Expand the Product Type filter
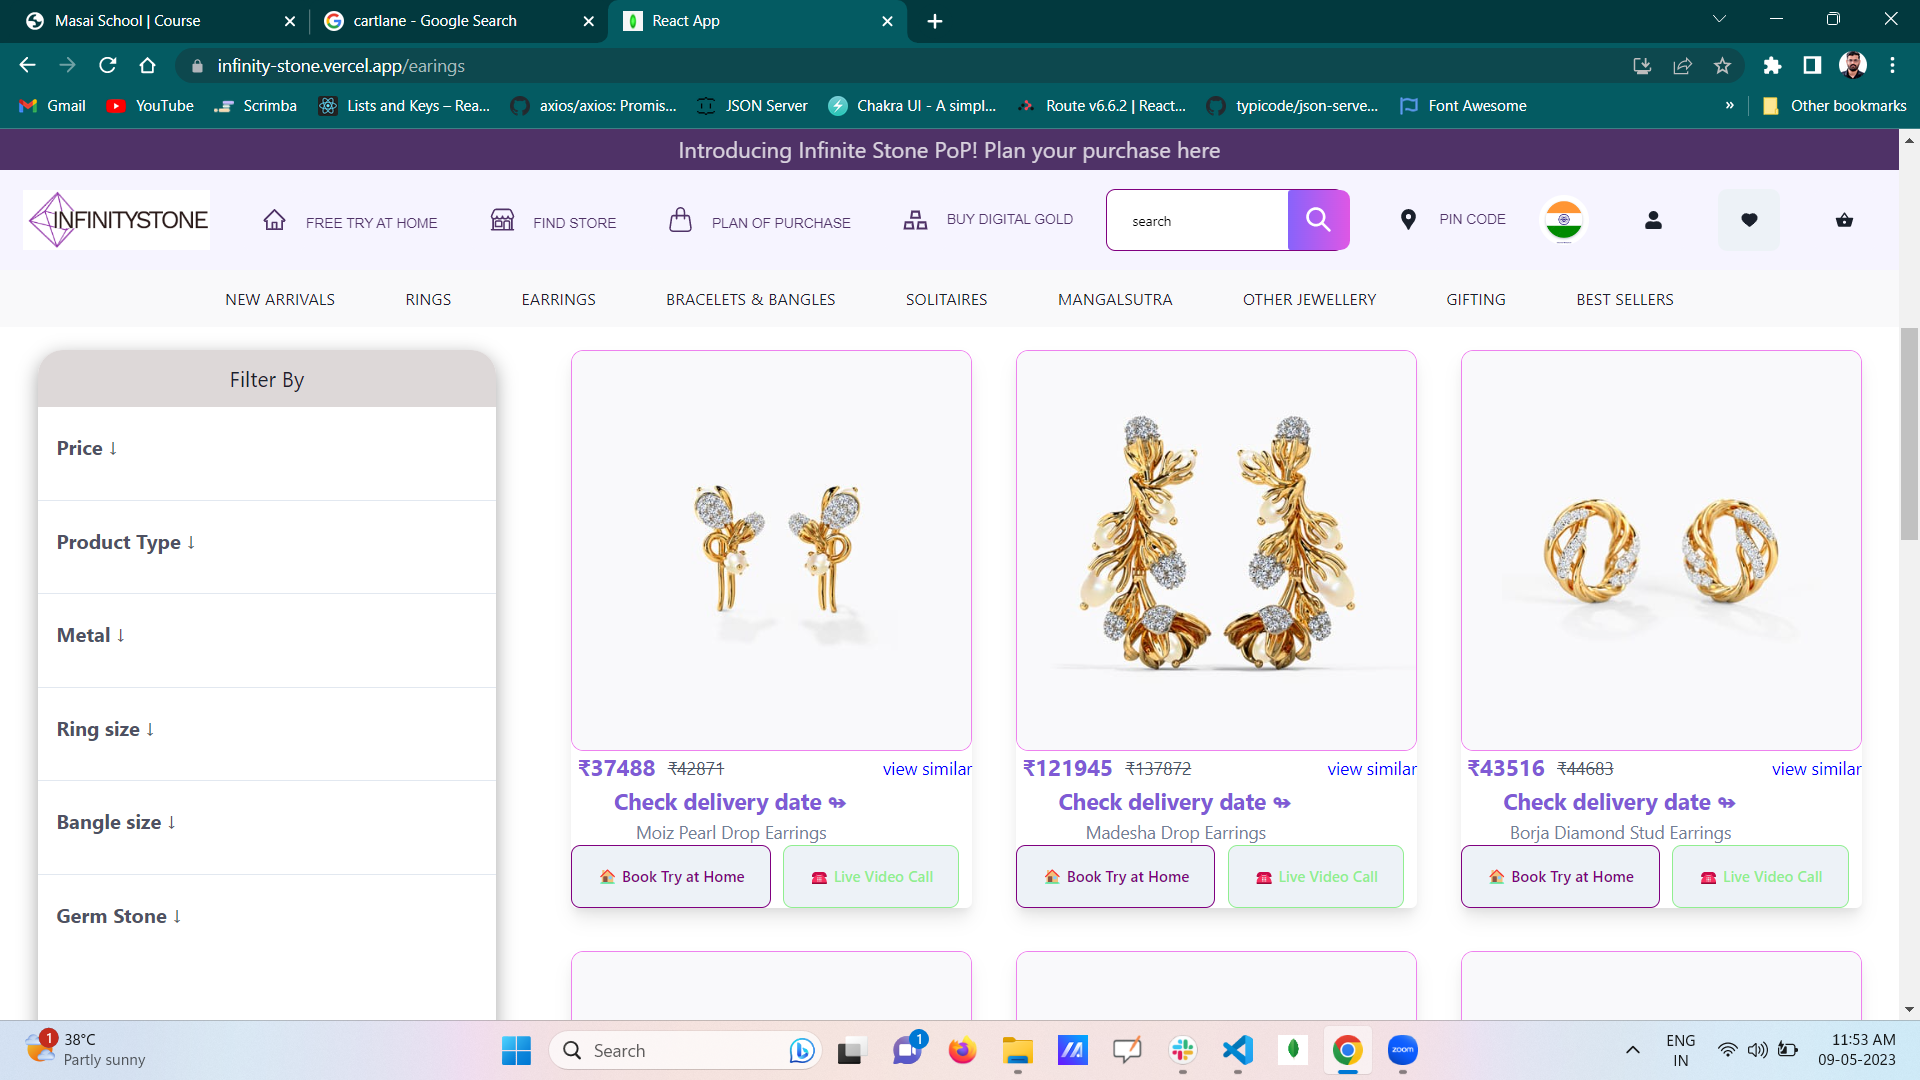 pos(125,542)
